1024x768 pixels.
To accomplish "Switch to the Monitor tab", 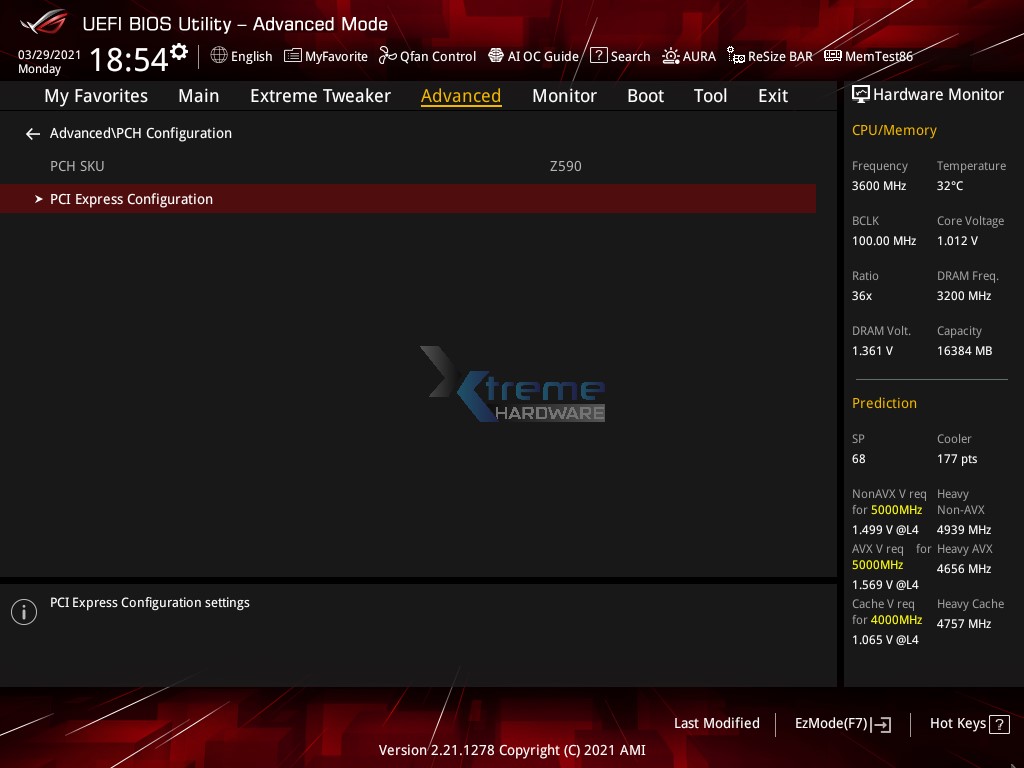I will pyautogui.click(x=564, y=95).
